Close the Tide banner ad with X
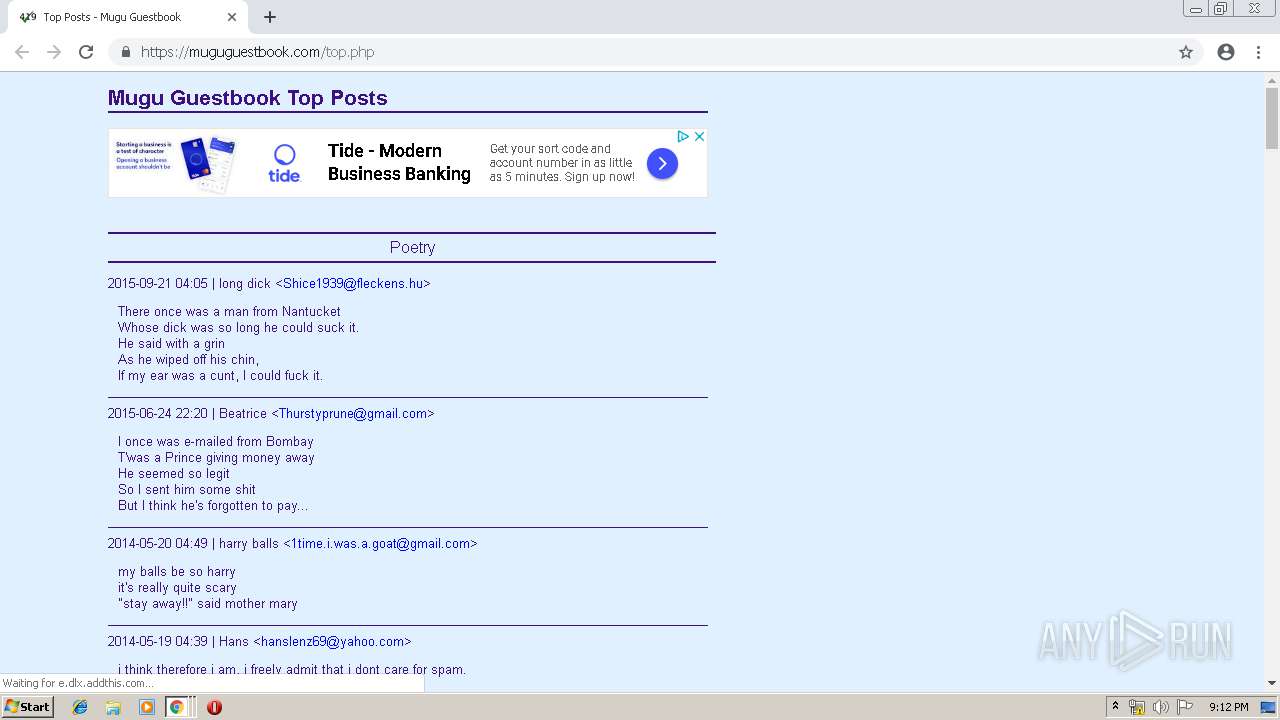1280x720 pixels. (x=700, y=136)
